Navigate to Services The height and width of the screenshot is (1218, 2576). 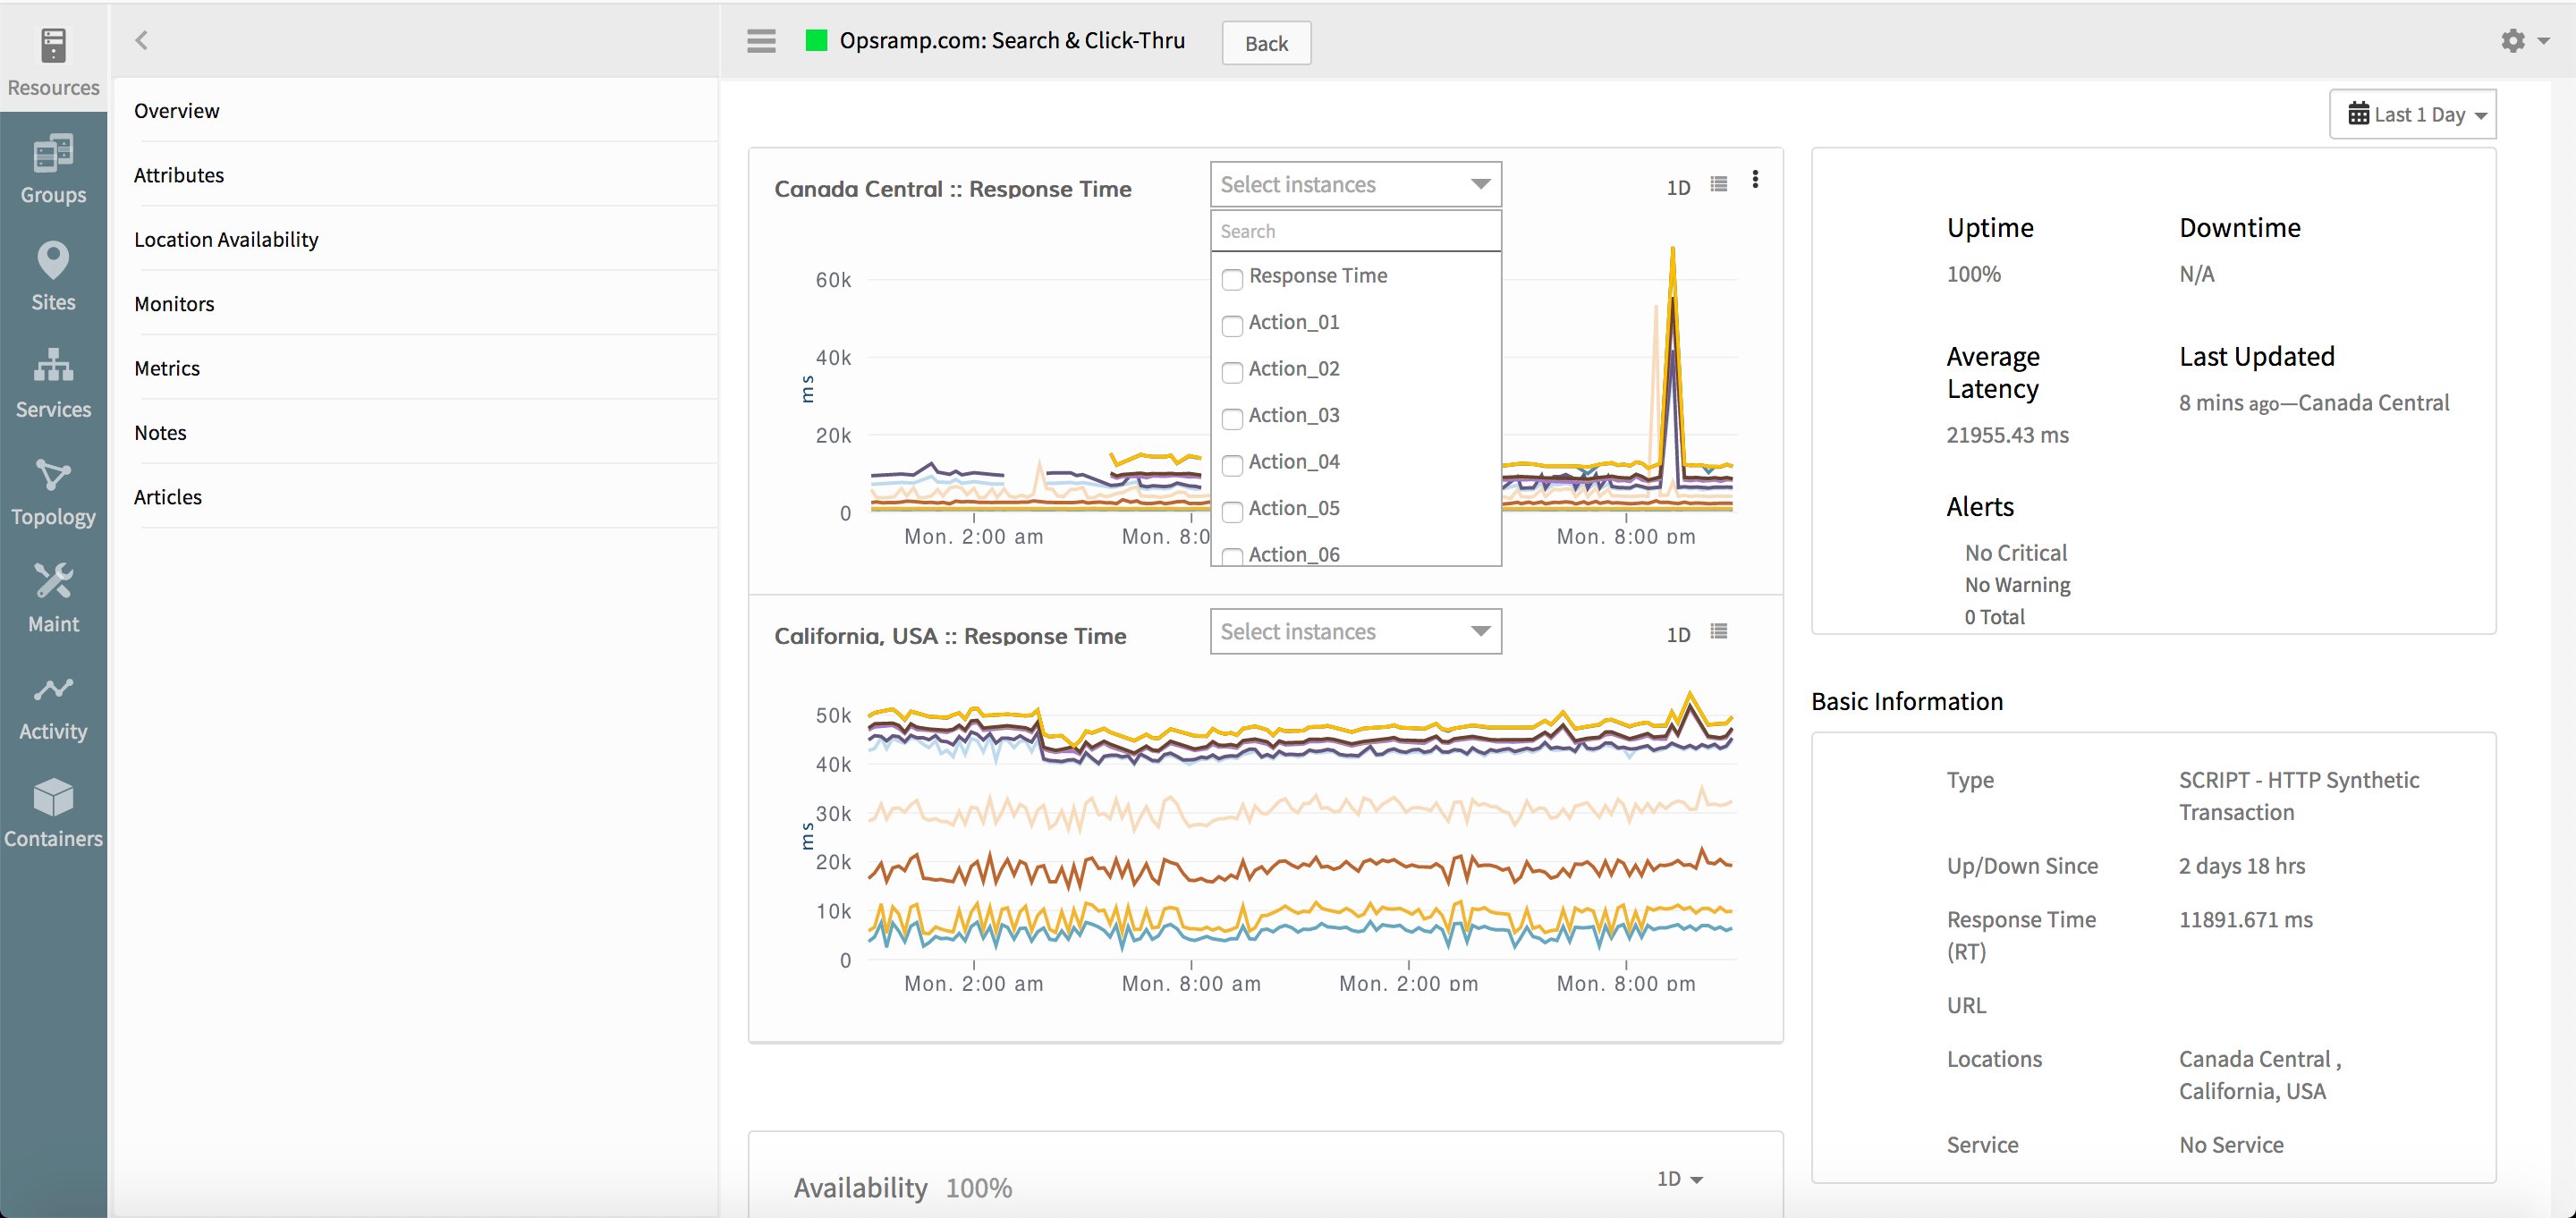pyautogui.click(x=52, y=380)
